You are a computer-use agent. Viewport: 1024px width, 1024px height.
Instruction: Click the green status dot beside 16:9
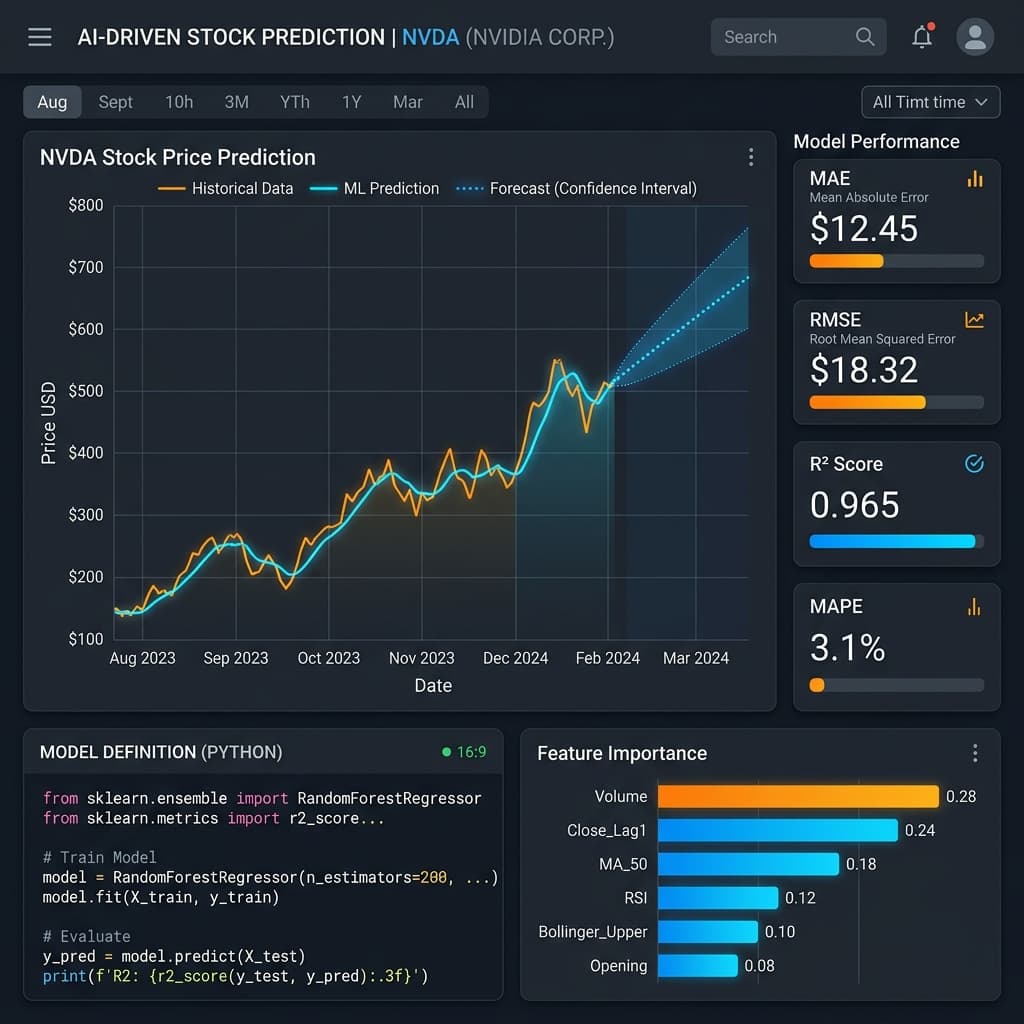pyautogui.click(x=447, y=752)
